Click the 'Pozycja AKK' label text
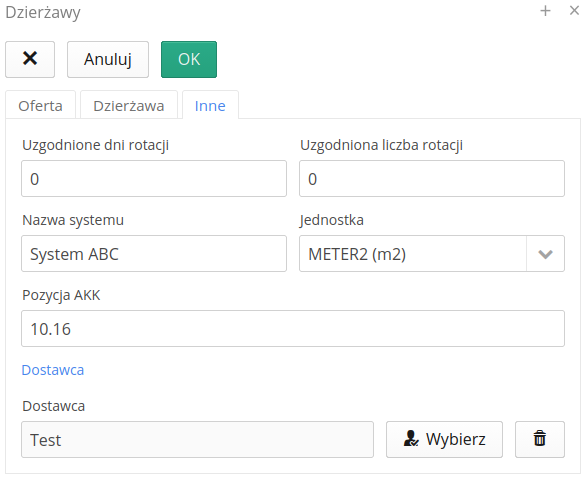Screen dimensions: 586x479 coord(61,295)
